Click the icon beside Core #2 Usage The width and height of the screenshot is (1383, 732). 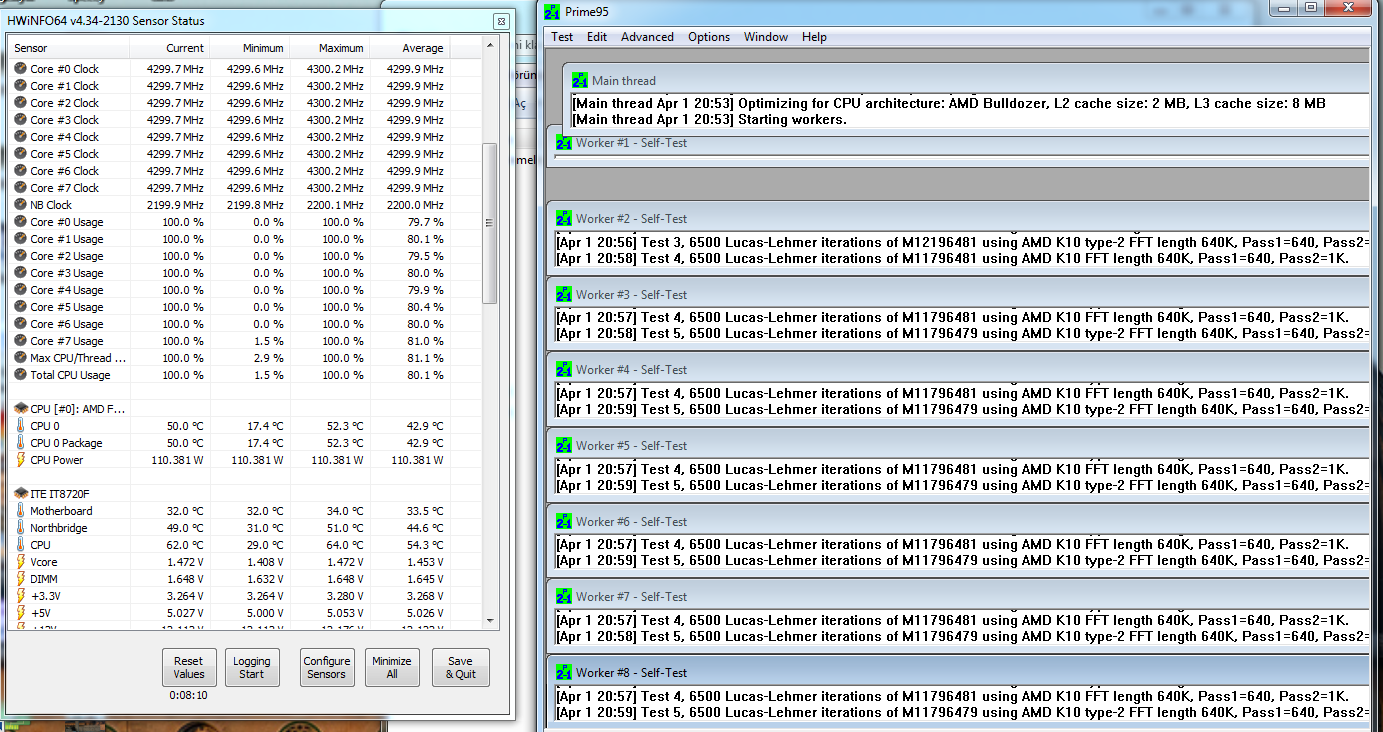point(20,256)
